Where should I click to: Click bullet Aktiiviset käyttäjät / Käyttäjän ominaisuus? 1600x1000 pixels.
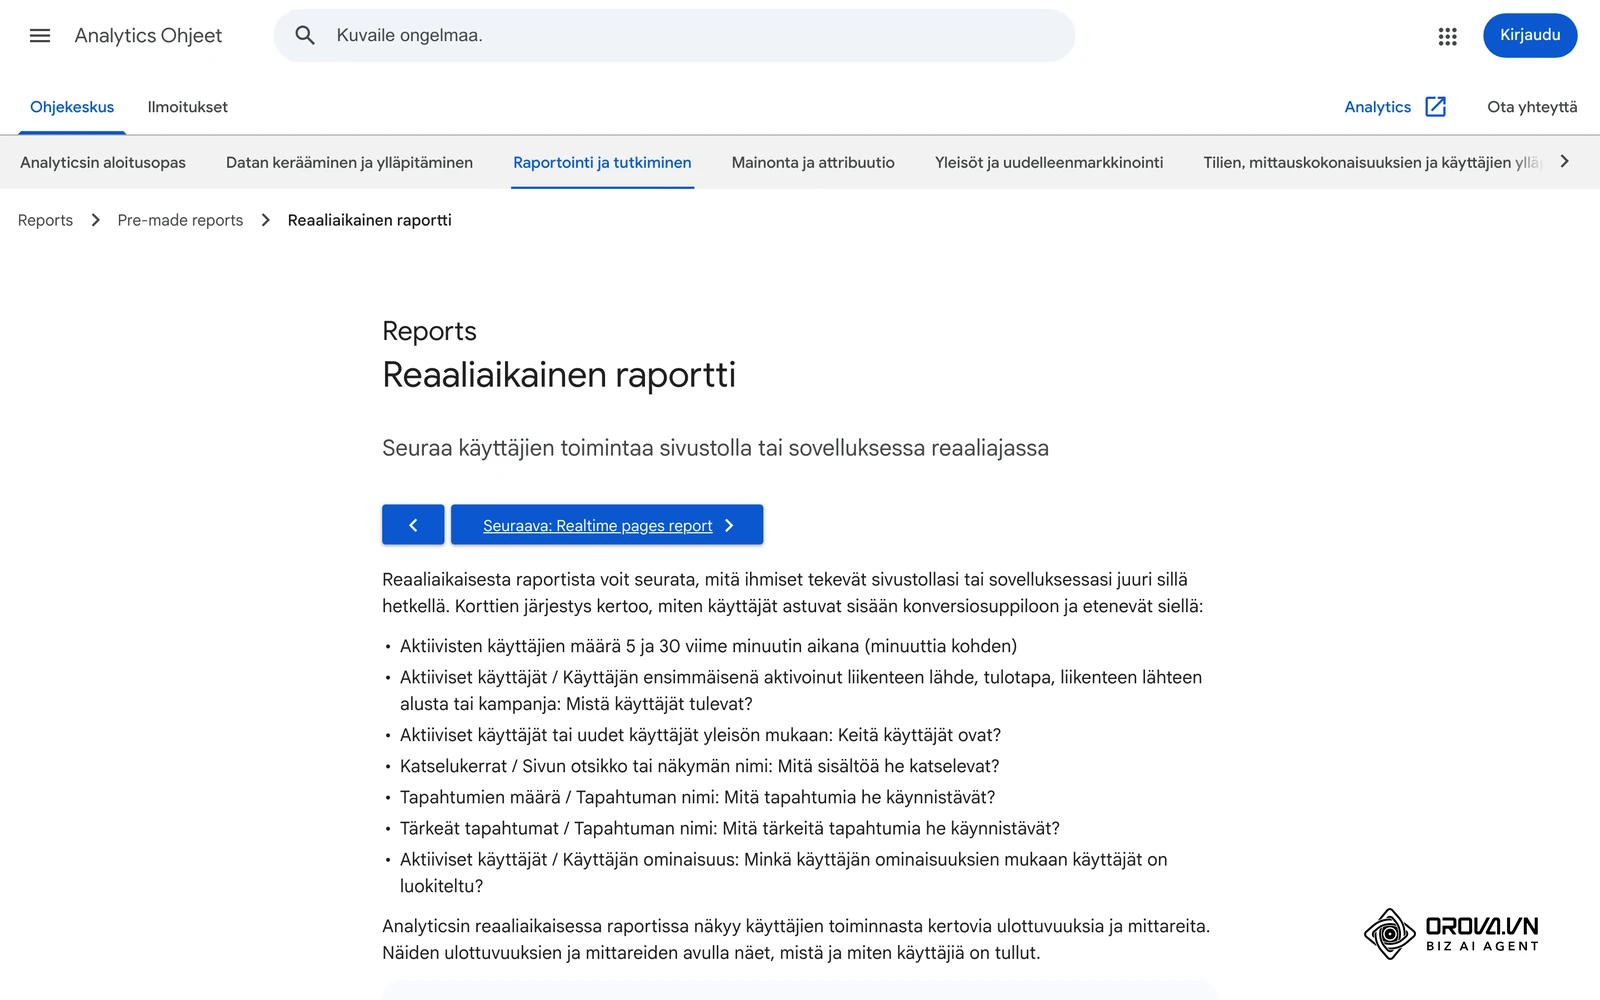click(x=784, y=872)
